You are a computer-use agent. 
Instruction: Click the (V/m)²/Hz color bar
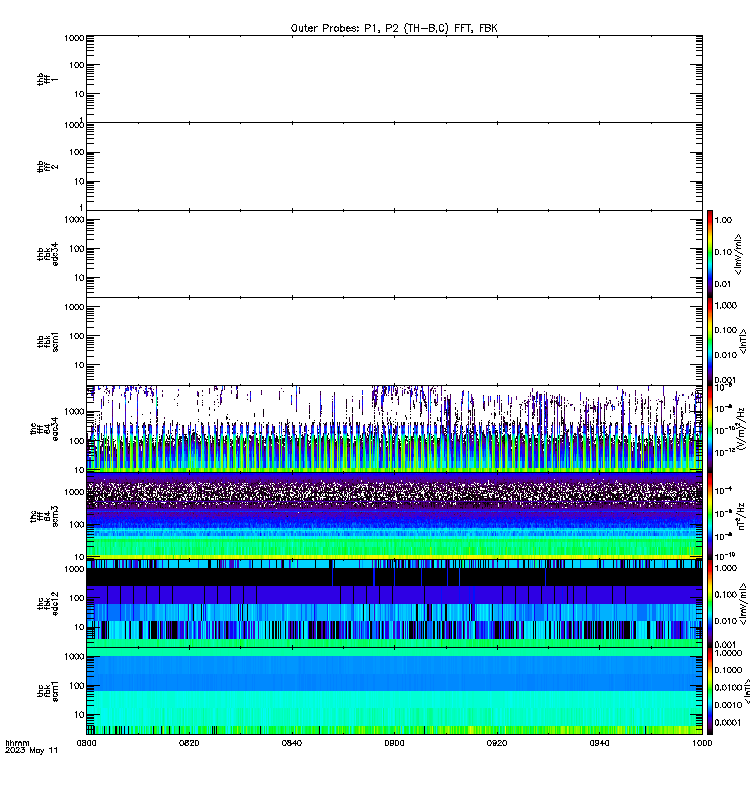coord(710,429)
